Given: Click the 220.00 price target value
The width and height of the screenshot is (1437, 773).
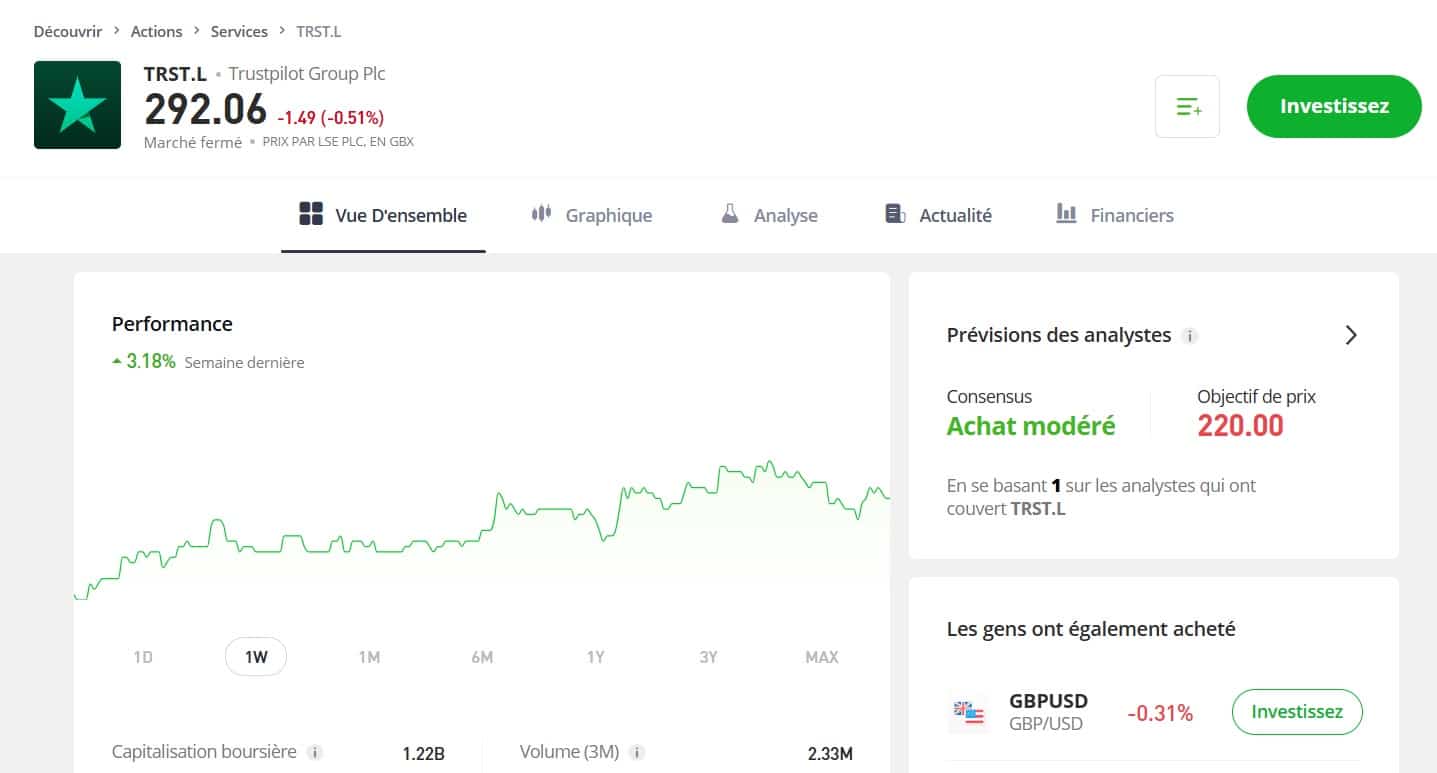Looking at the screenshot, I should click(1240, 426).
